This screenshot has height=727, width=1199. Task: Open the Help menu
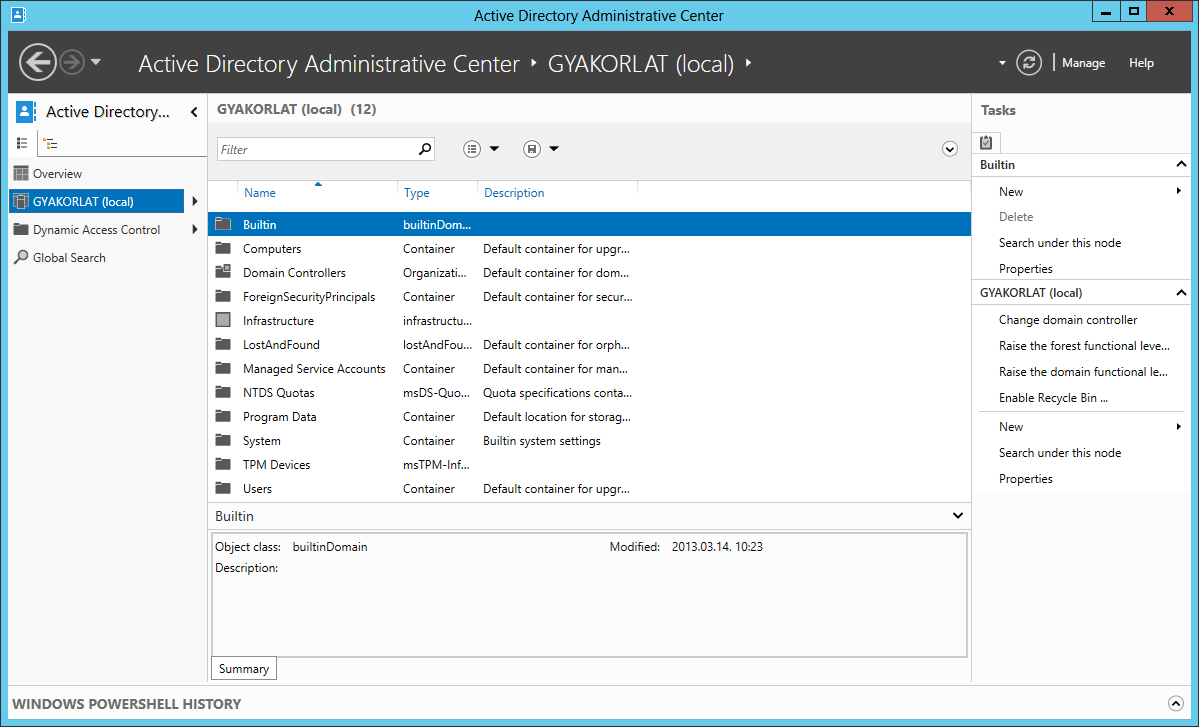click(x=1141, y=63)
